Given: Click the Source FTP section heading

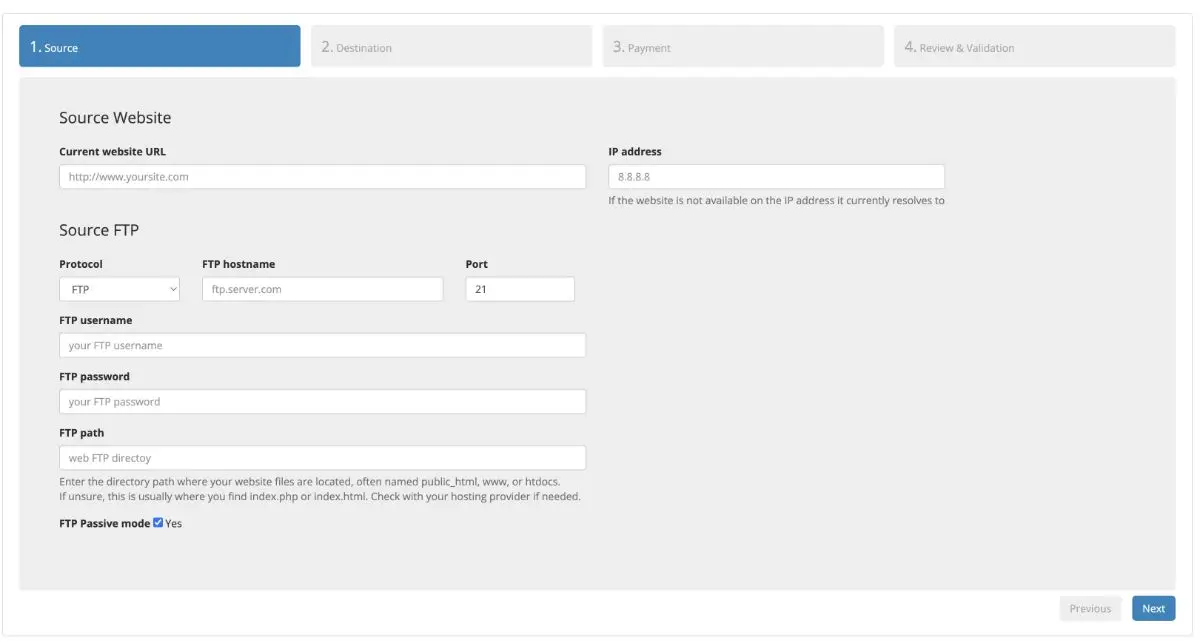Looking at the screenshot, I should click(x=97, y=229).
